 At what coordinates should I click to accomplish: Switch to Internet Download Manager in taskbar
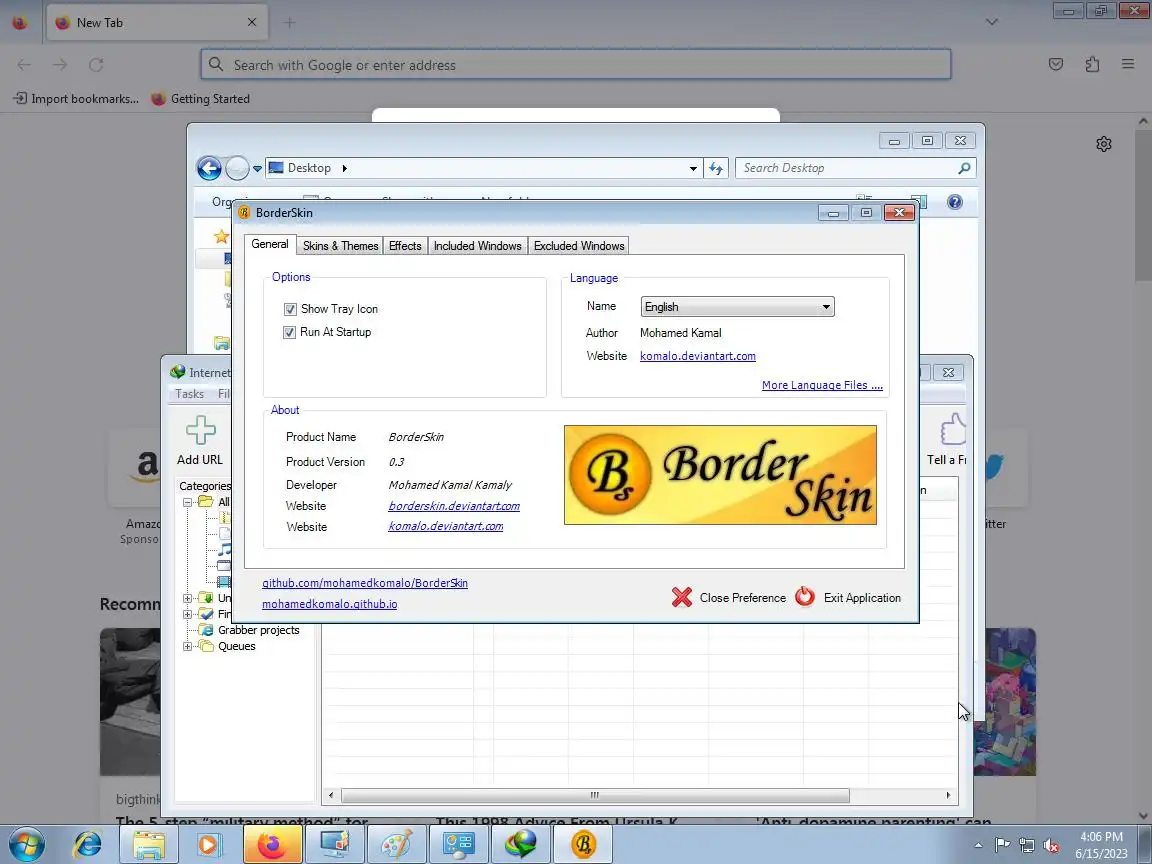point(520,844)
